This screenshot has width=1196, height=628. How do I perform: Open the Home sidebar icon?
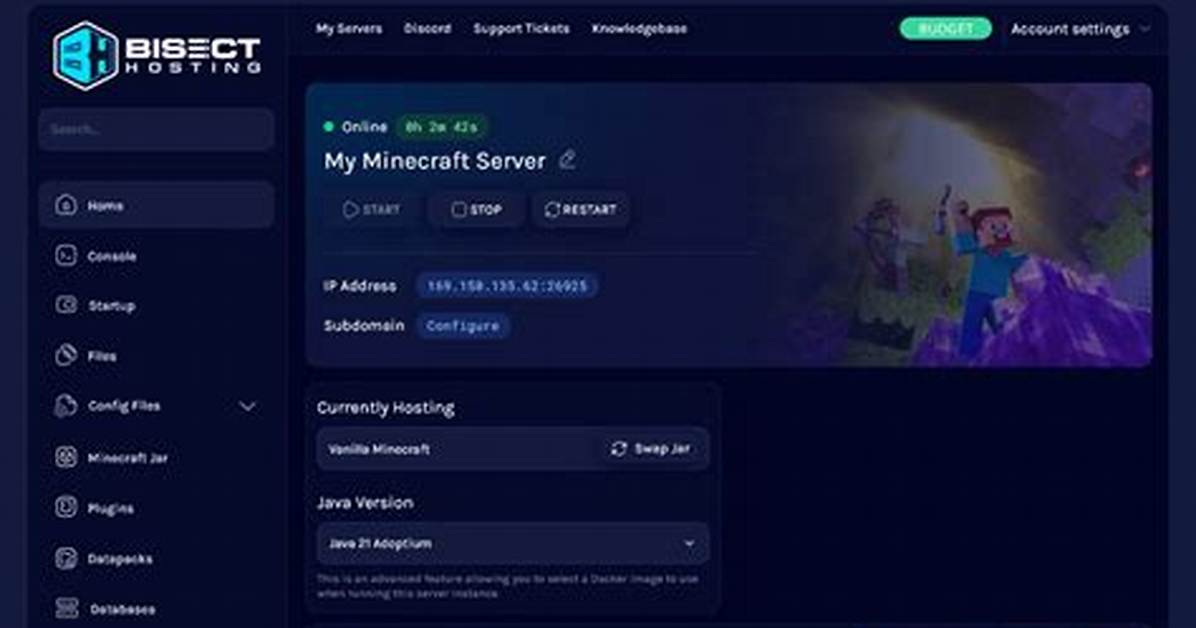click(x=66, y=205)
